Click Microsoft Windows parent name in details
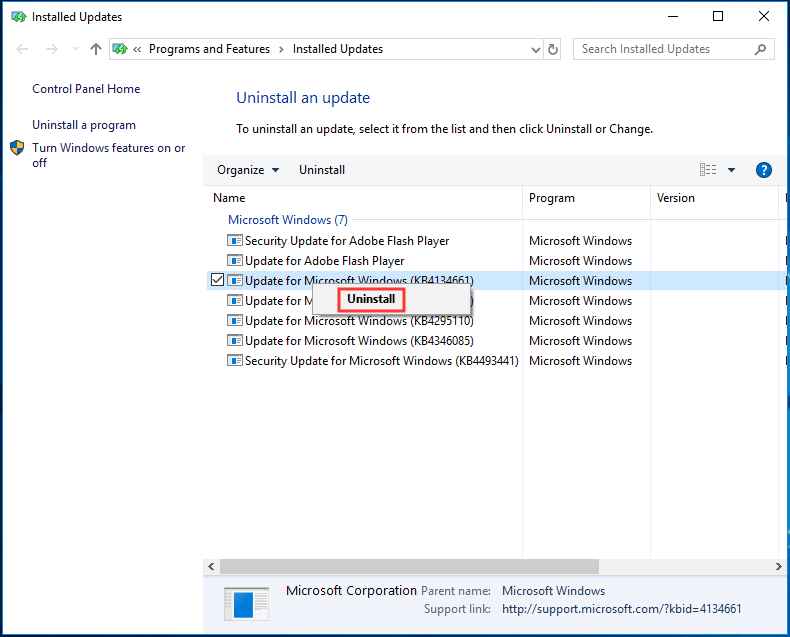 (x=553, y=591)
